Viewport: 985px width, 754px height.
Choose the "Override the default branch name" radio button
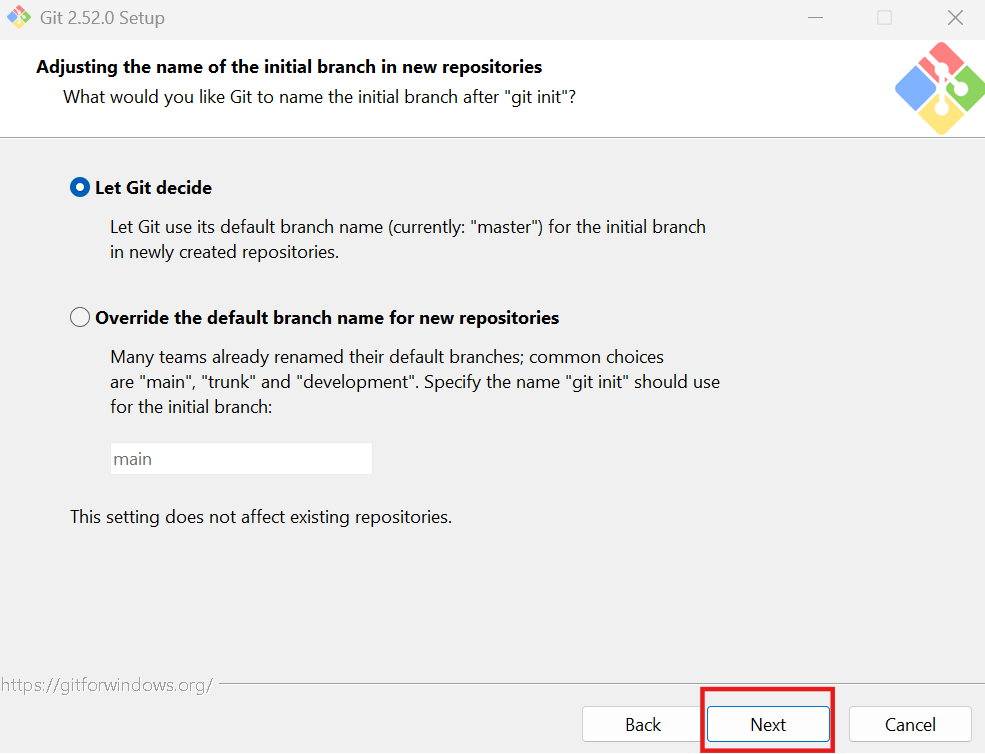pos(80,317)
